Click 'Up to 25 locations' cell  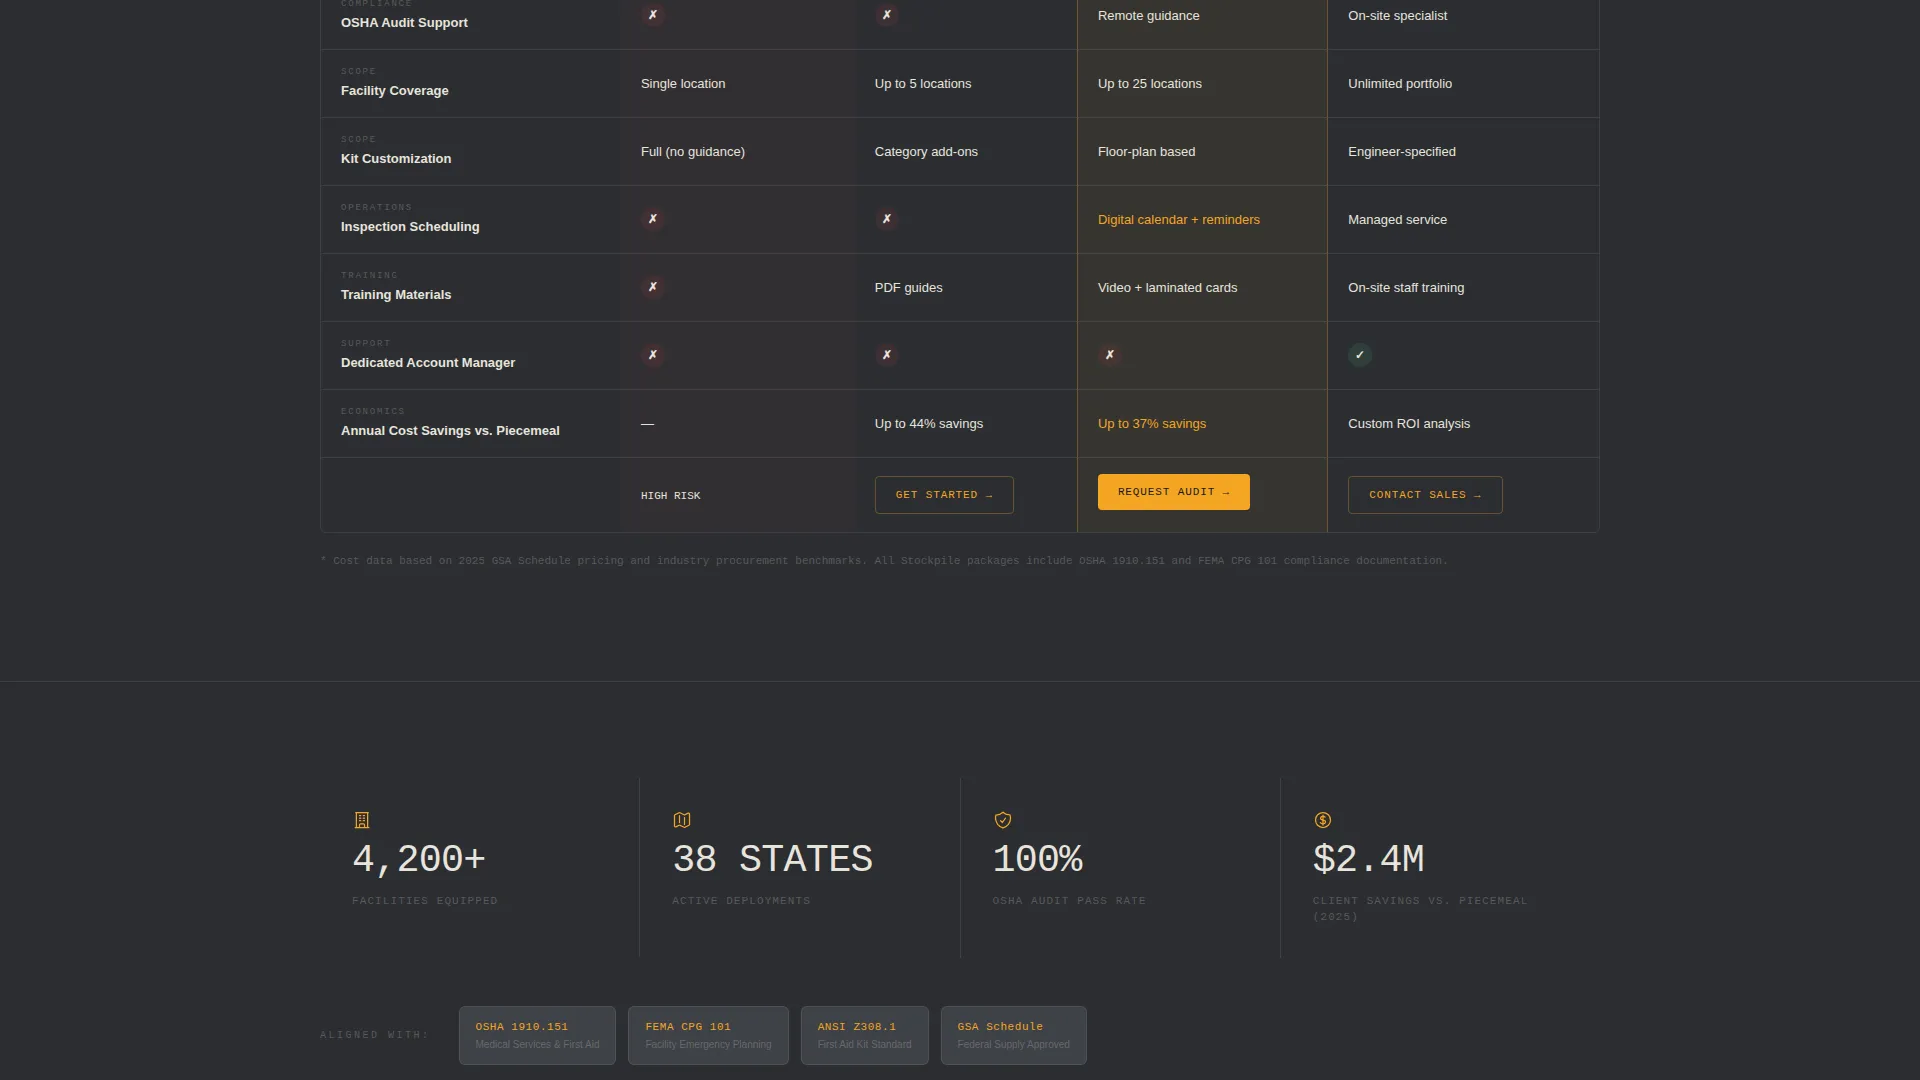pos(1150,84)
